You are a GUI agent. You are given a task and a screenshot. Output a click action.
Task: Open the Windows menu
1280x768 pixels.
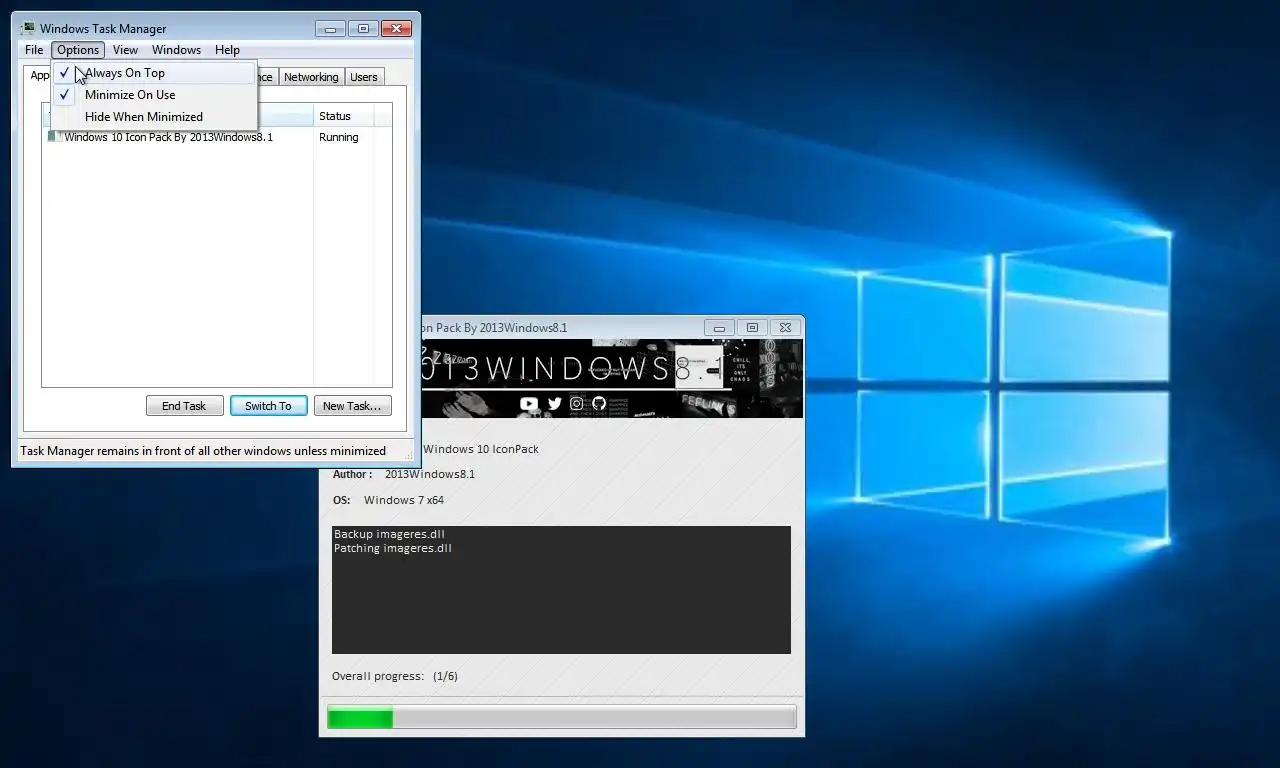(x=176, y=50)
